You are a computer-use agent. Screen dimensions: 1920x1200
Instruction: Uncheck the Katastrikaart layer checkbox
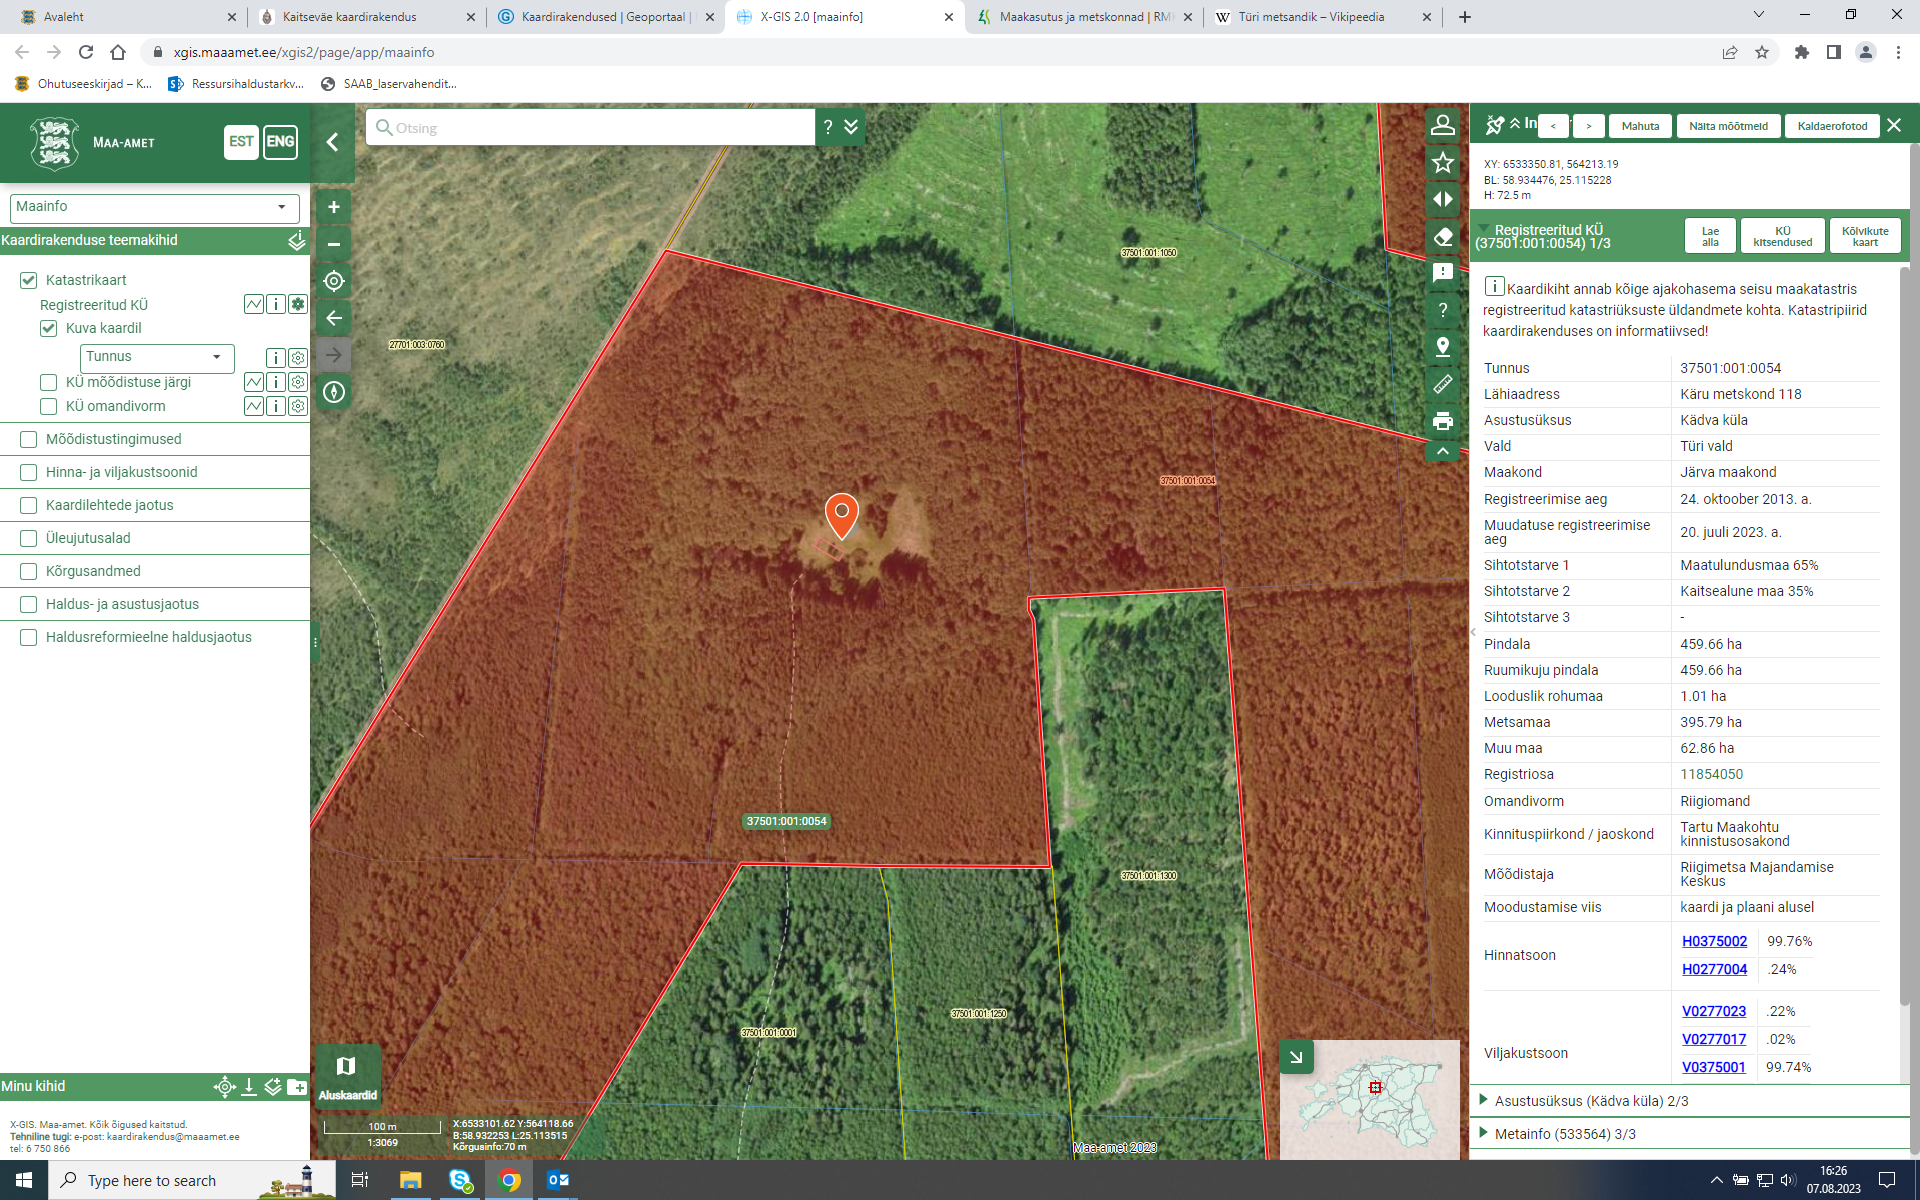(x=29, y=280)
